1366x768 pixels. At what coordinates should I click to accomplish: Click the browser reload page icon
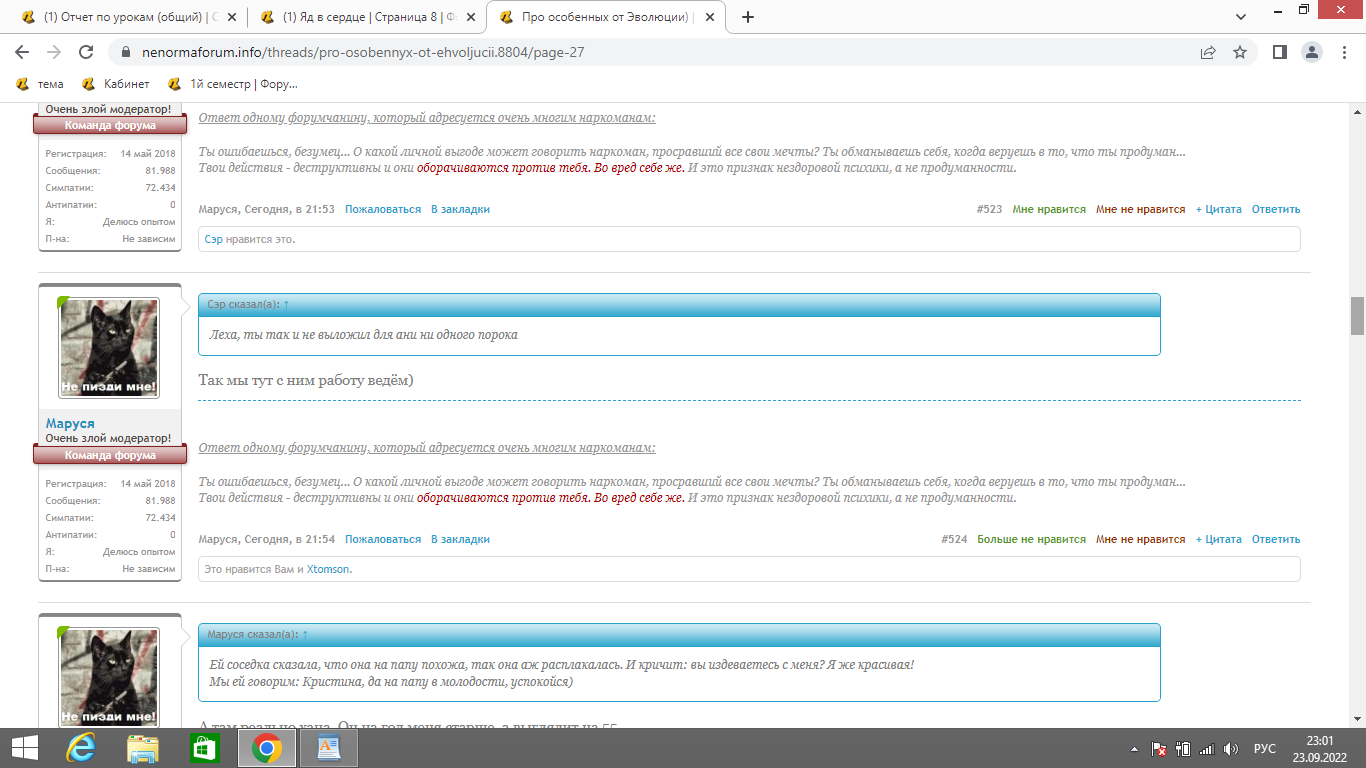[x=86, y=52]
